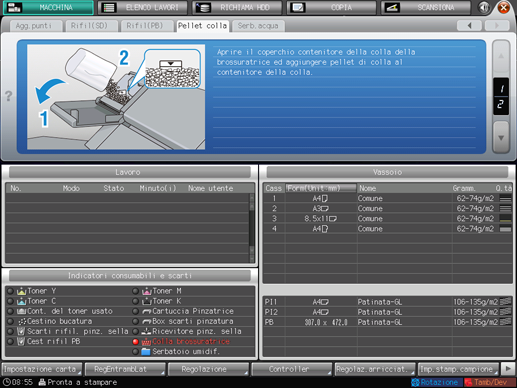This screenshot has height=388, width=517.
Task: Open the Controller menu
Action: [x=292, y=369]
